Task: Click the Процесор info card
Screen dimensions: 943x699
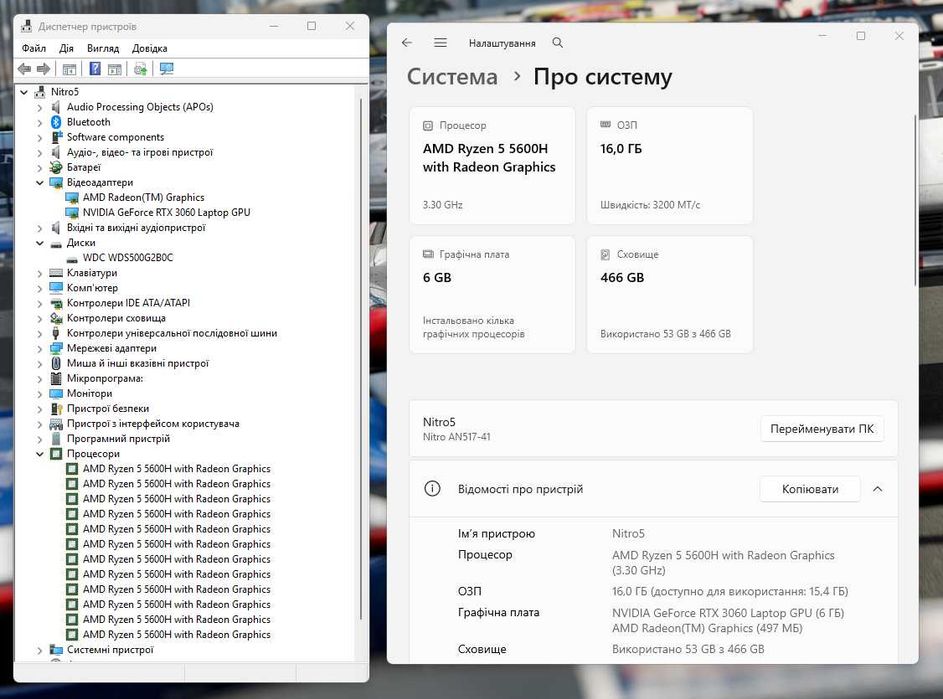Action: (x=492, y=165)
